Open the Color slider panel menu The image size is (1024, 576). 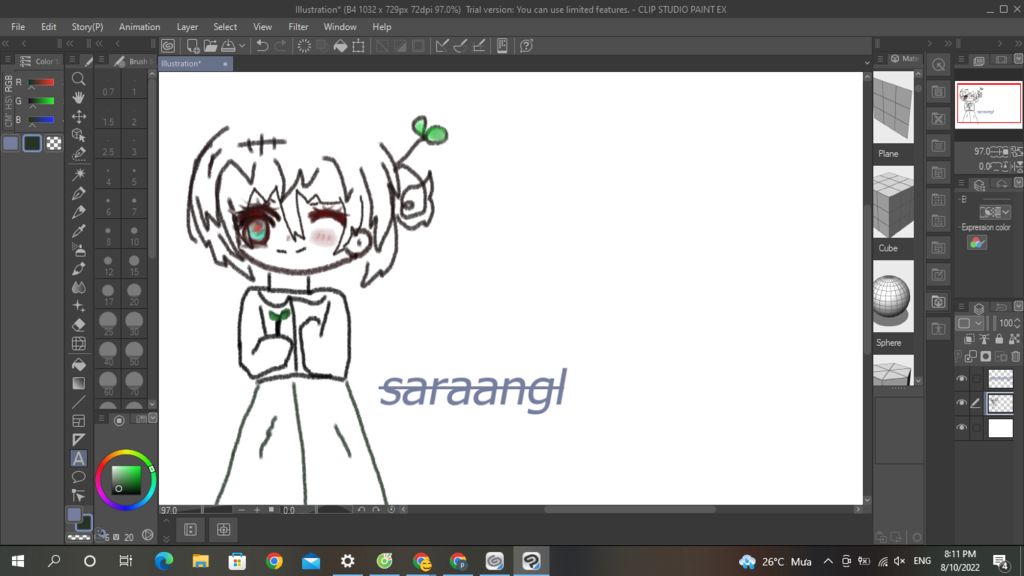click(x=7, y=60)
